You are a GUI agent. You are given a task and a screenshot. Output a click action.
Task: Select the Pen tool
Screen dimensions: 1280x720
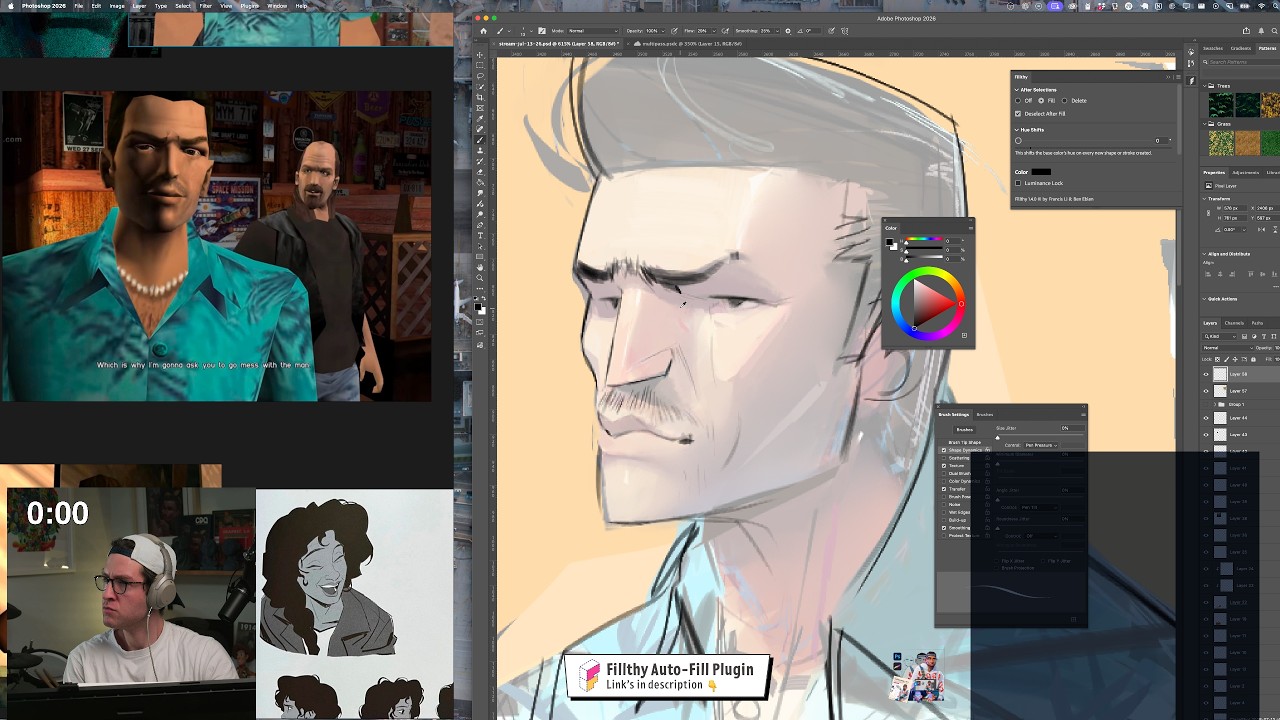480,225
